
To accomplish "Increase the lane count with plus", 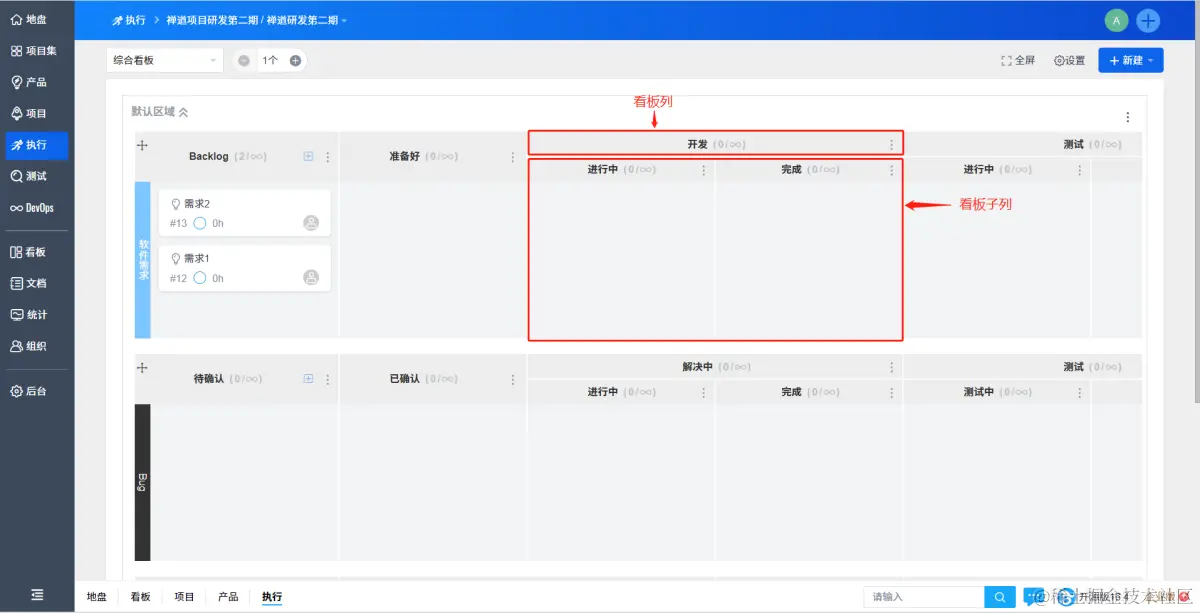I will [x=295, y=61].
